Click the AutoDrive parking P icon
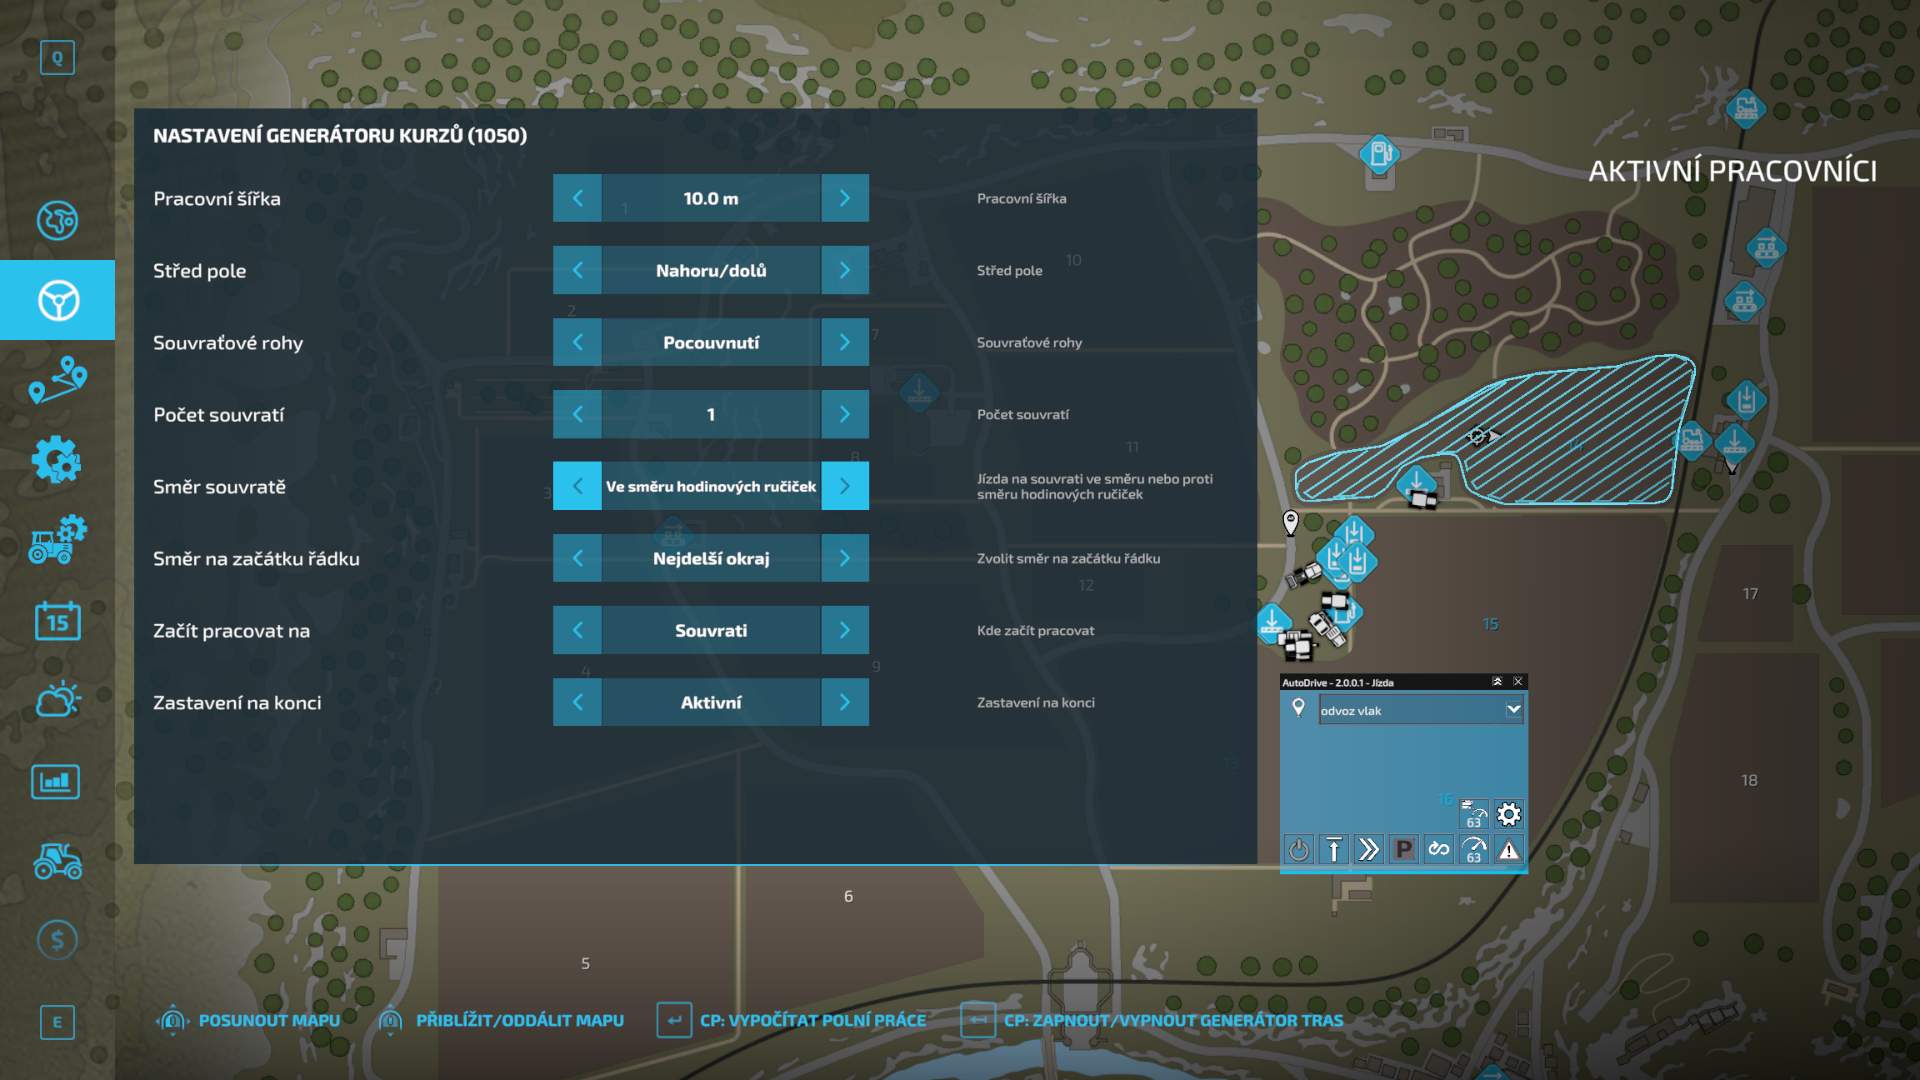Image resolution: width=1920 pixels, height=1080 pixels. pos(1404,850)
